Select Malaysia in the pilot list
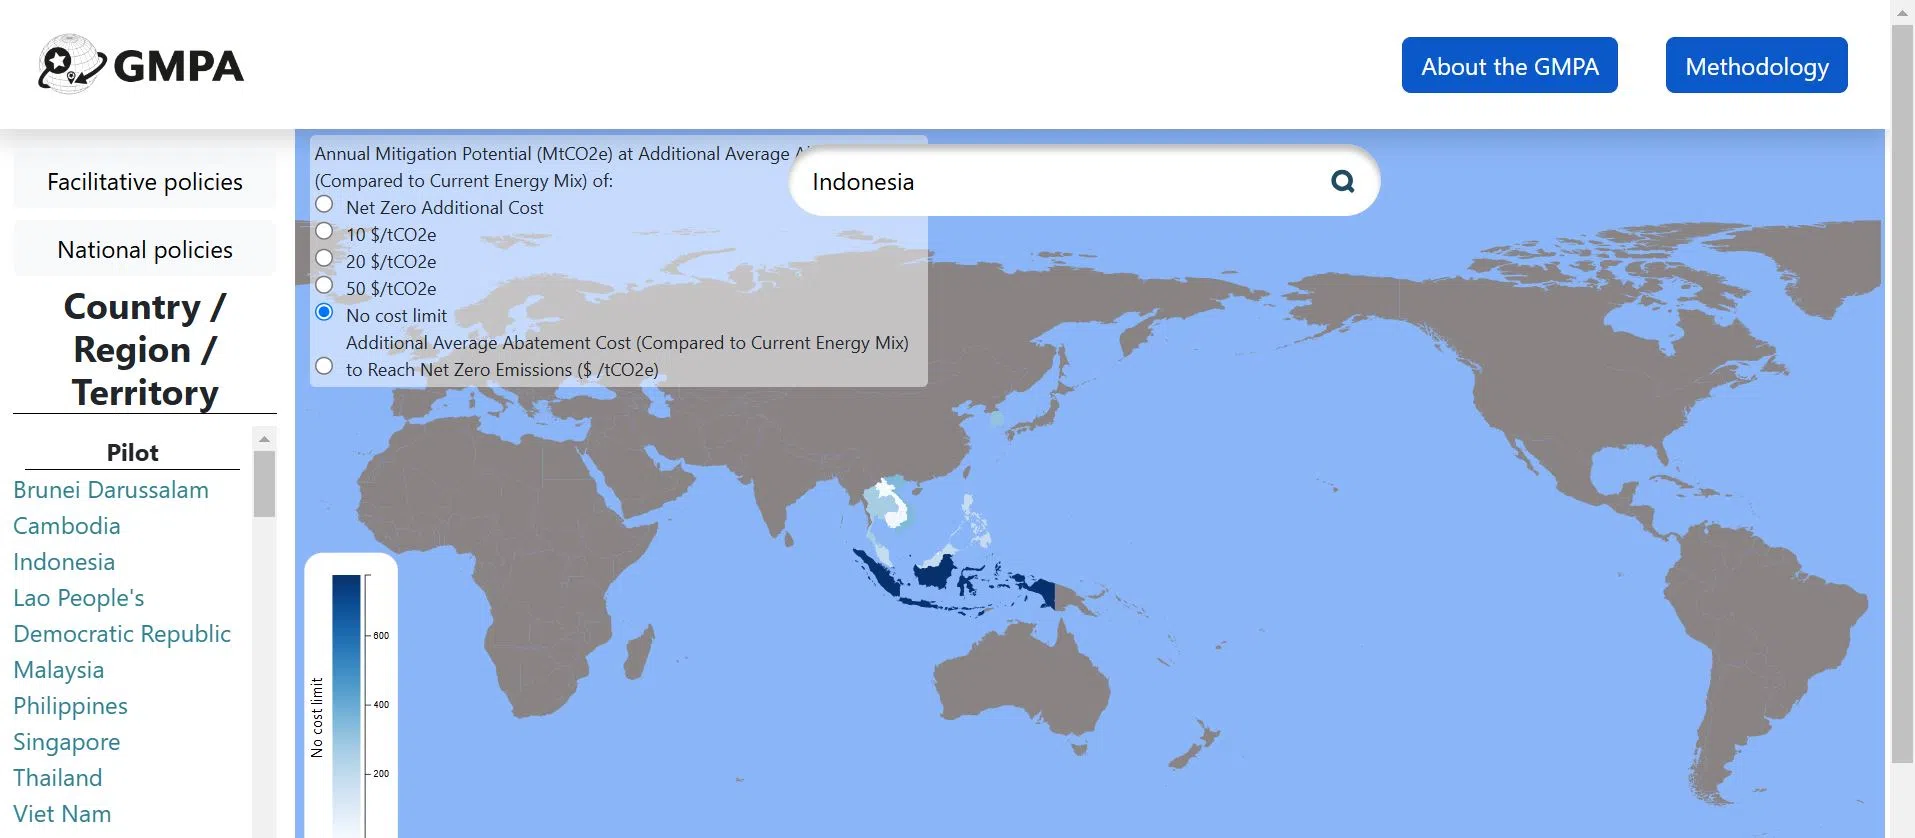Image resolution: width=1915 pixels, height=838 pixels. [x=59, y=670]
